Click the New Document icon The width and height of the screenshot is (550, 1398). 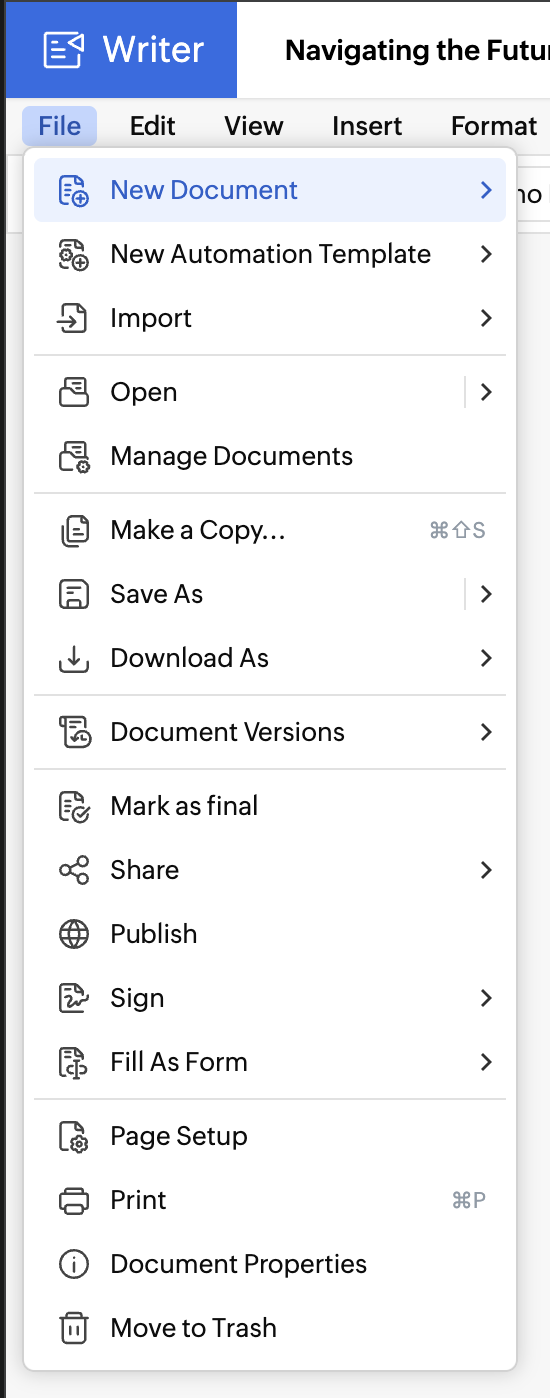(x=74, y=190)
